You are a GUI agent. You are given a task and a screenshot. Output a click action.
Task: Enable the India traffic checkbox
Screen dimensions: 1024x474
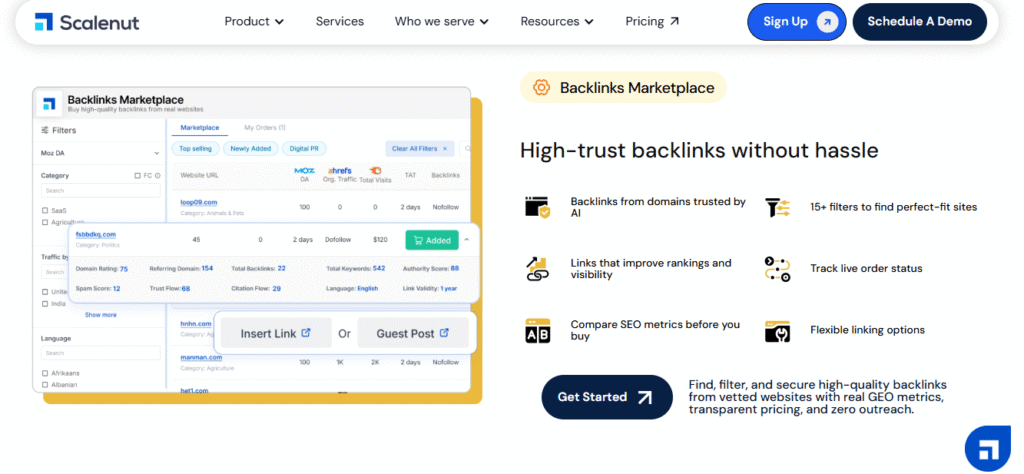[45, 304]
